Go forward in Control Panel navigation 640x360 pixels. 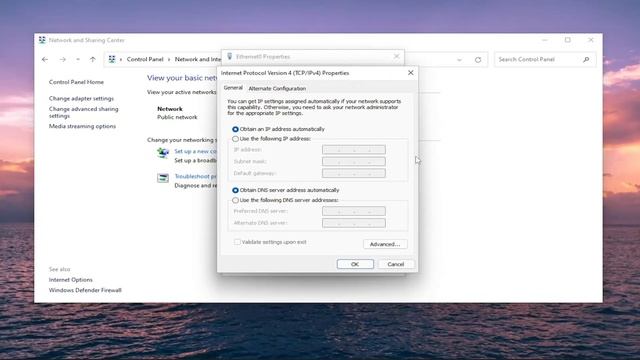point(62,60)
